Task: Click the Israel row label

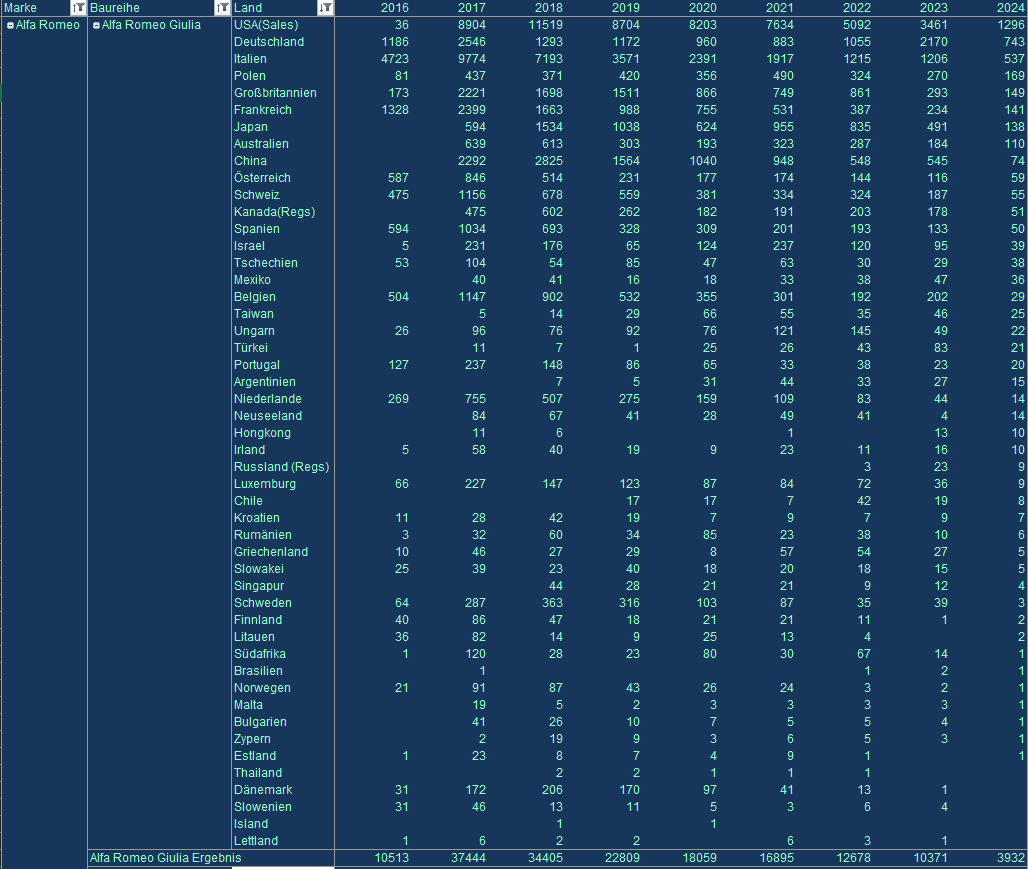Action: point(249,246)
